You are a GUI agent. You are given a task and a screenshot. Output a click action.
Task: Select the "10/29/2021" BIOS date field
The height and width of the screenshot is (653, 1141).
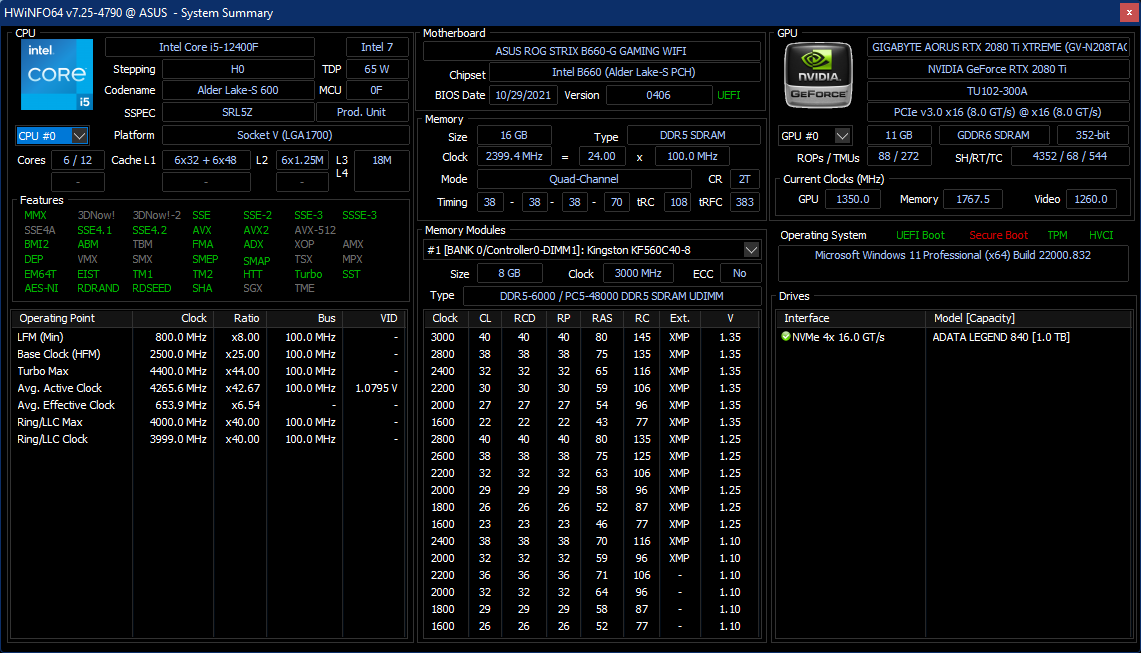click(523, 95)
